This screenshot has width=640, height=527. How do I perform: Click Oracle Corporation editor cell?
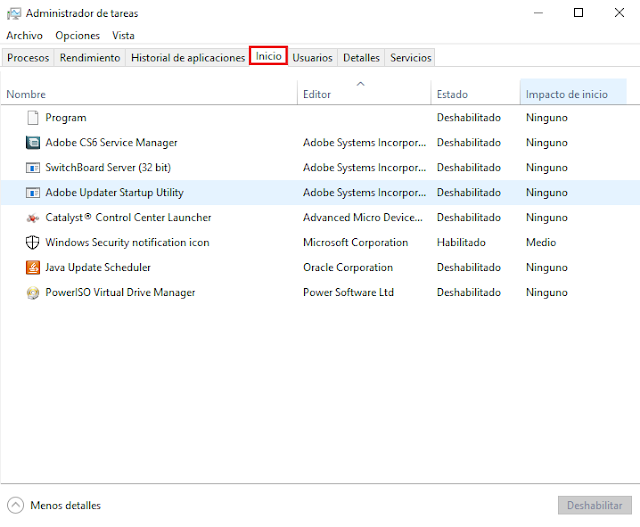tap(348, 267)
